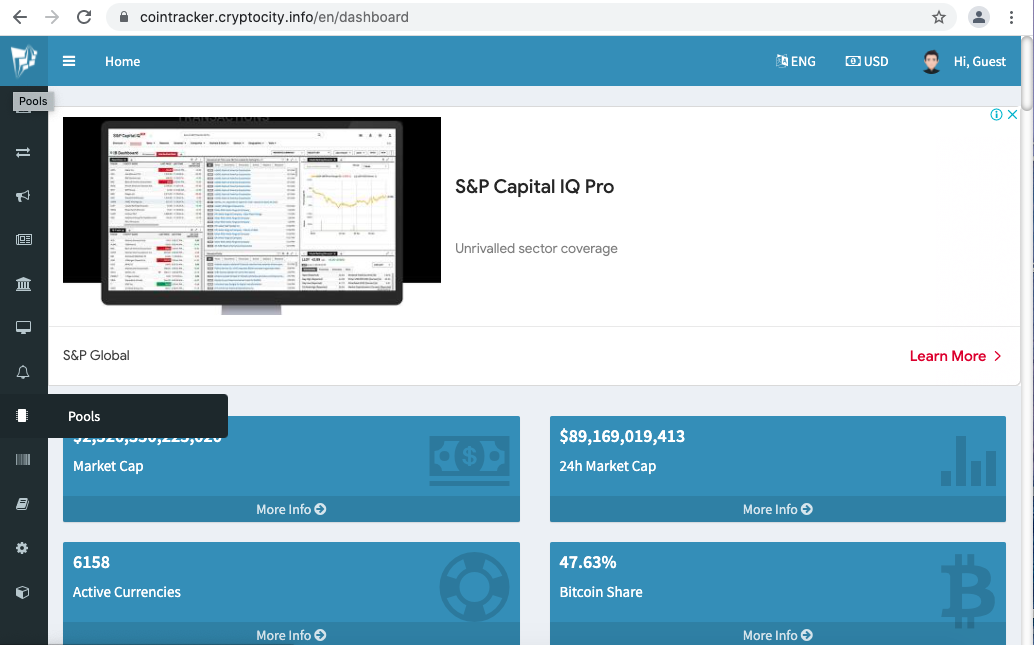Select the Pools sidebar icon
1034x645 pixels.
click(x=22, y=415)
